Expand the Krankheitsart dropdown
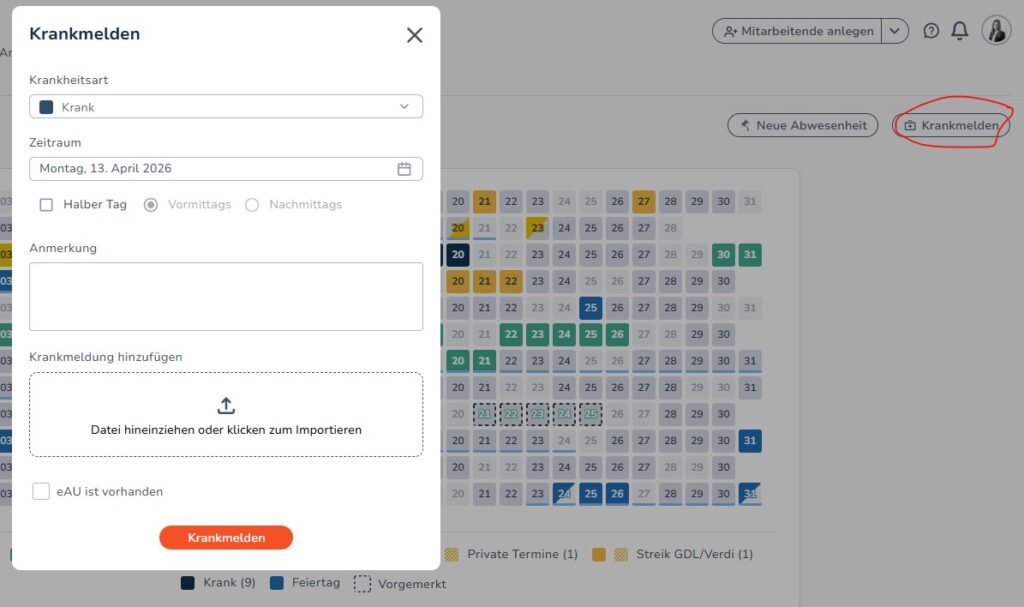Screen dimensions: 1024x607 [x=404, y=107]
